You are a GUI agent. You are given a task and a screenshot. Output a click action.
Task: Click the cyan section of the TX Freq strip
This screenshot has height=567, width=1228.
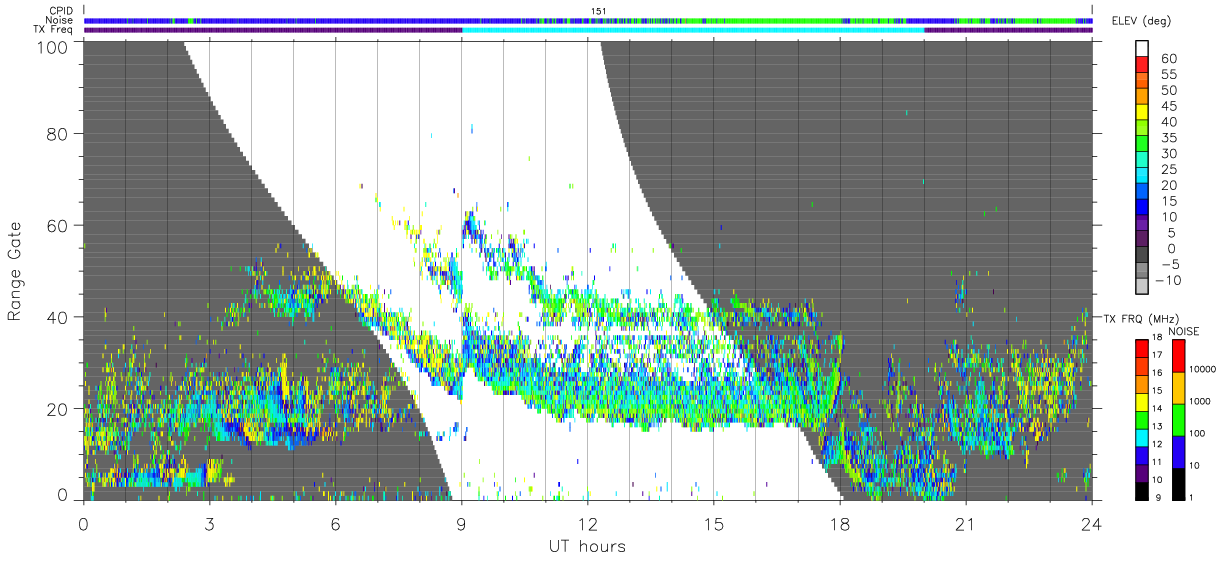[693, 30]
